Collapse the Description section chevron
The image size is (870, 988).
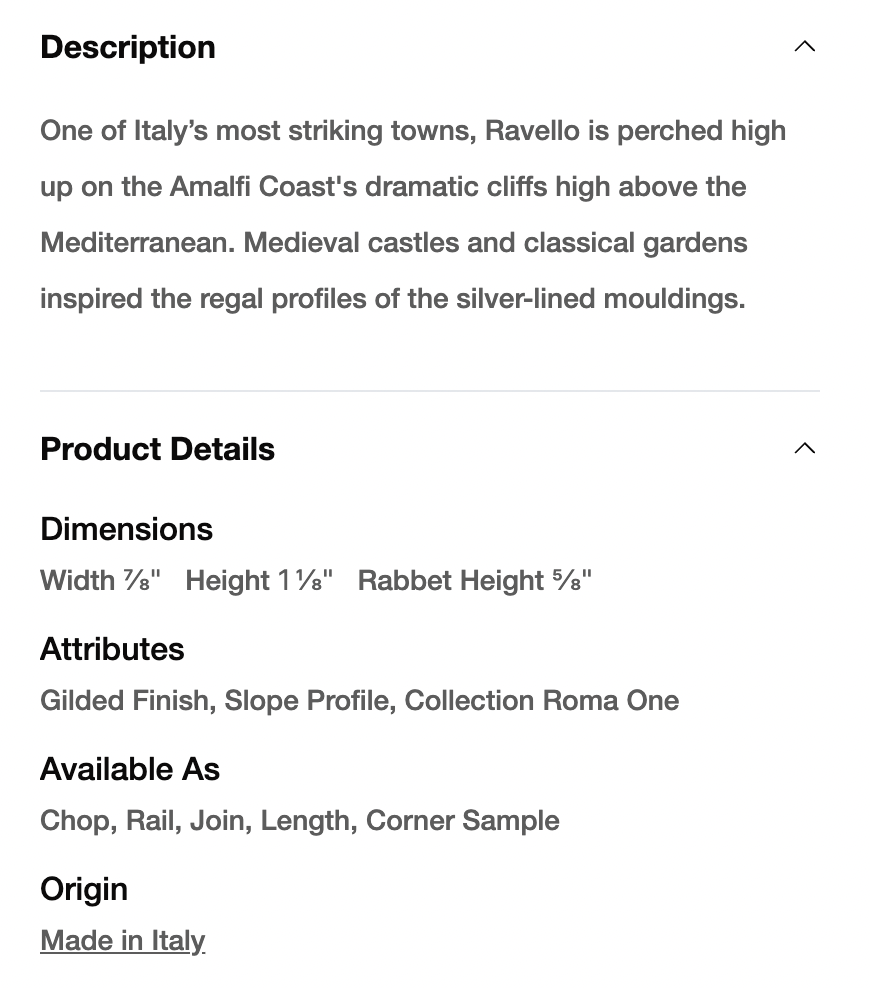click(x=804, y=47)
